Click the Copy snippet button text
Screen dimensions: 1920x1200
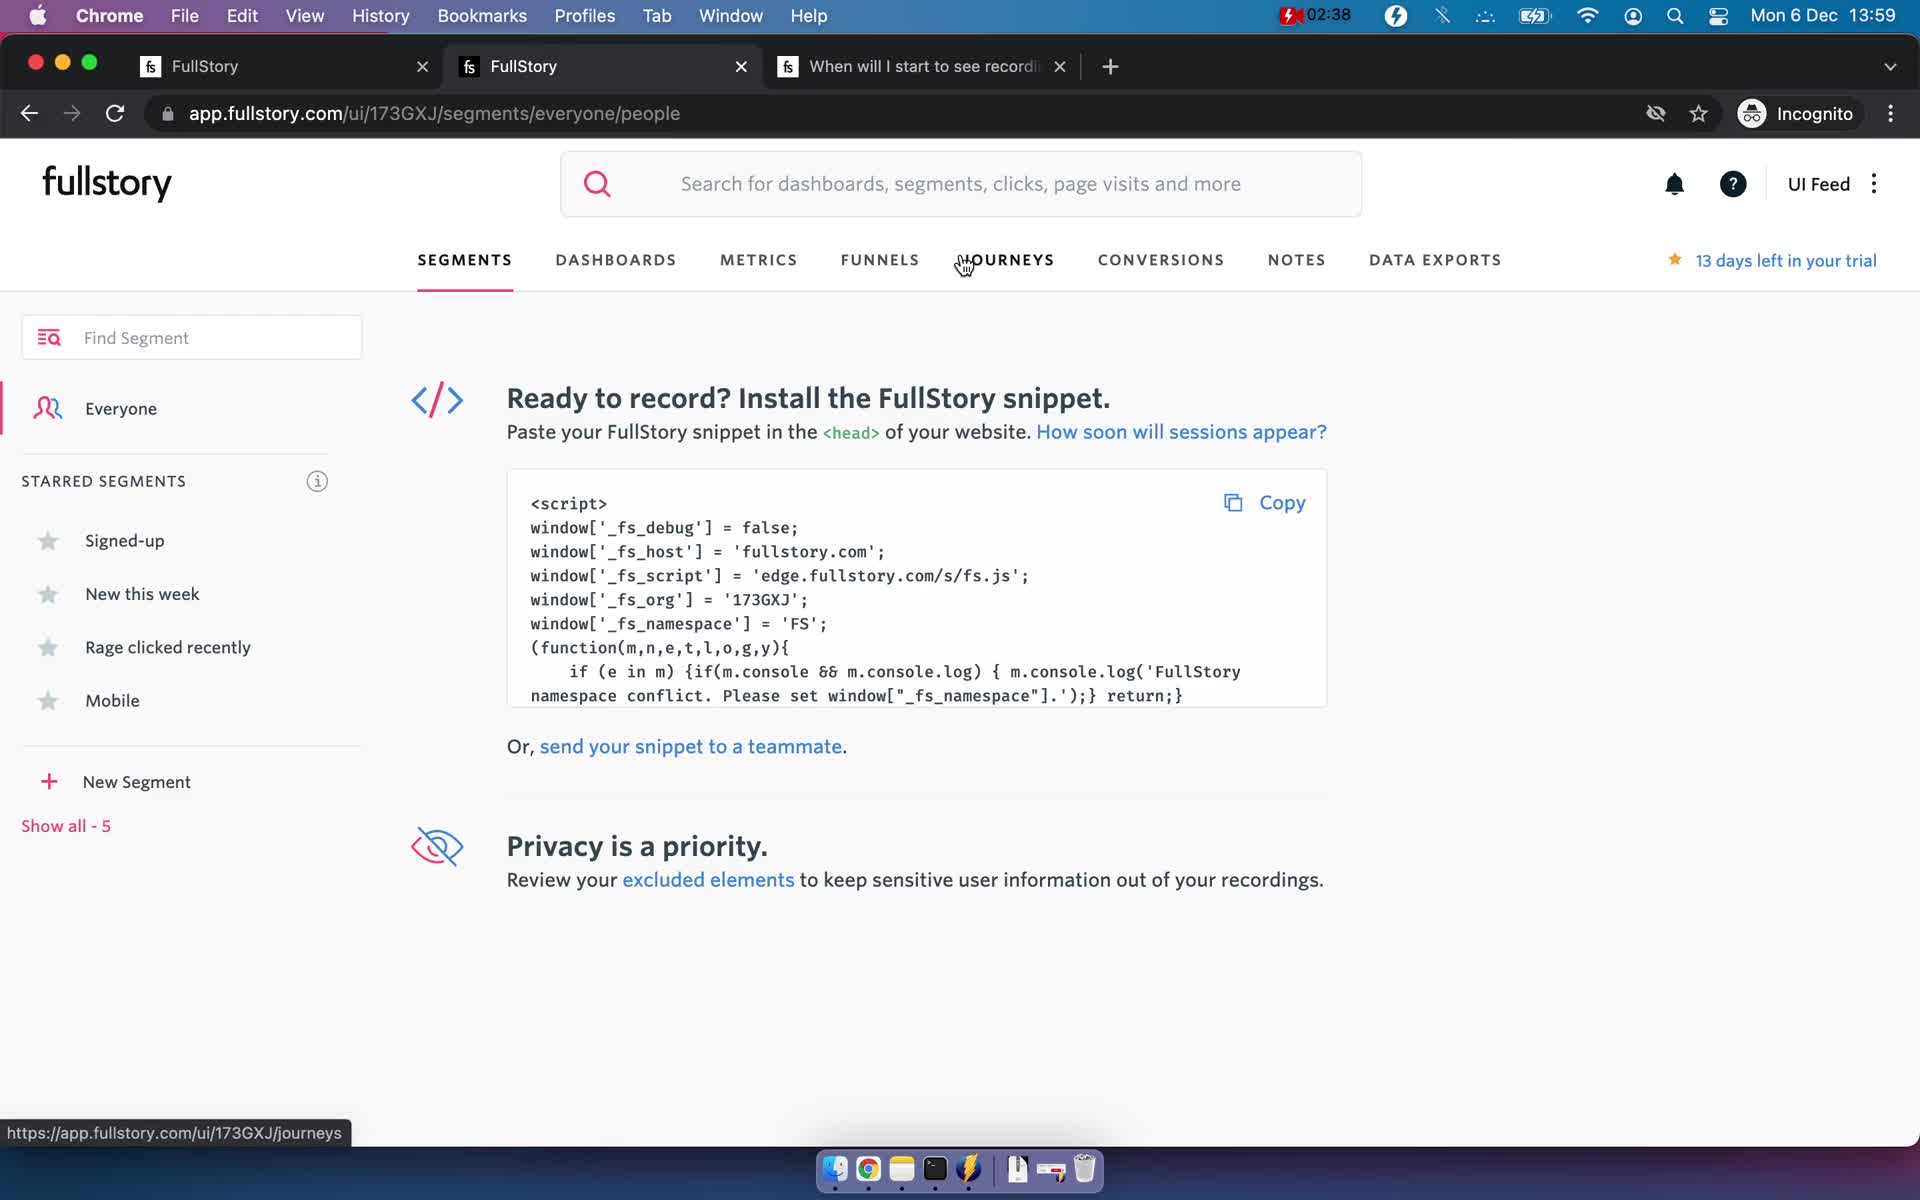click(1282, 502)
